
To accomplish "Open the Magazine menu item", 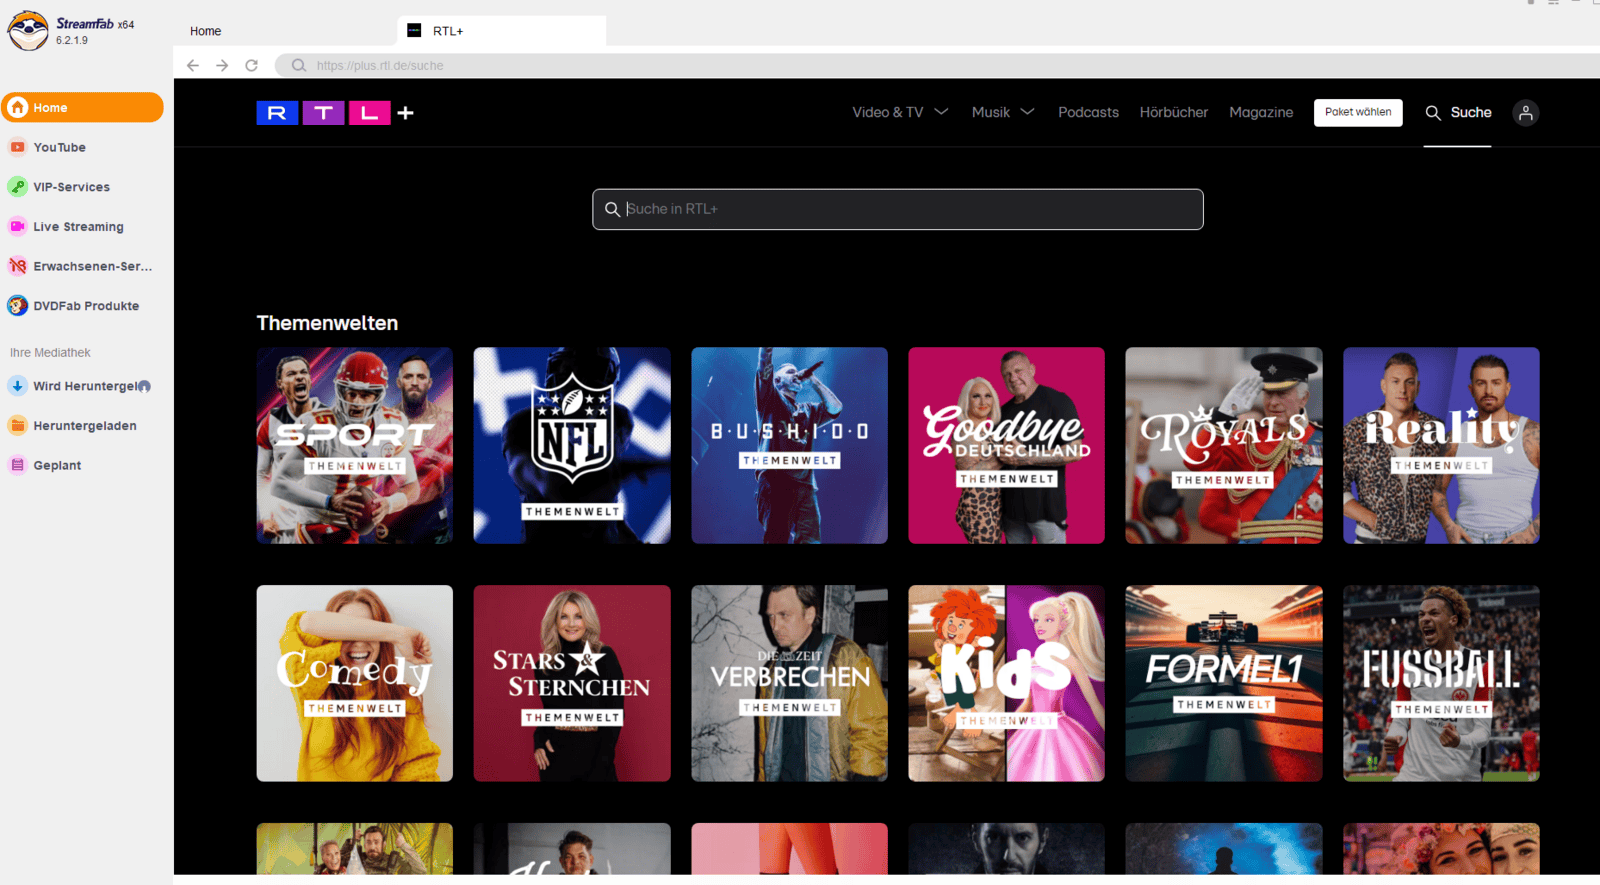I will (x=1261, y=112).
